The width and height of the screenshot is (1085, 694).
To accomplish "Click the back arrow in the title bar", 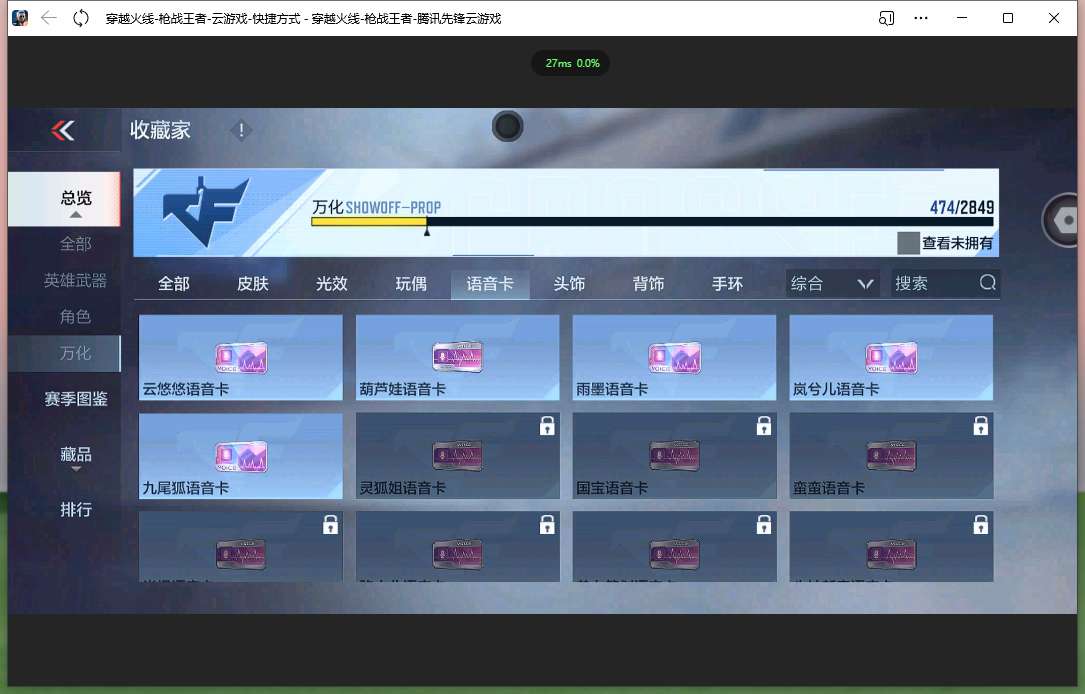I will (48, 18).
